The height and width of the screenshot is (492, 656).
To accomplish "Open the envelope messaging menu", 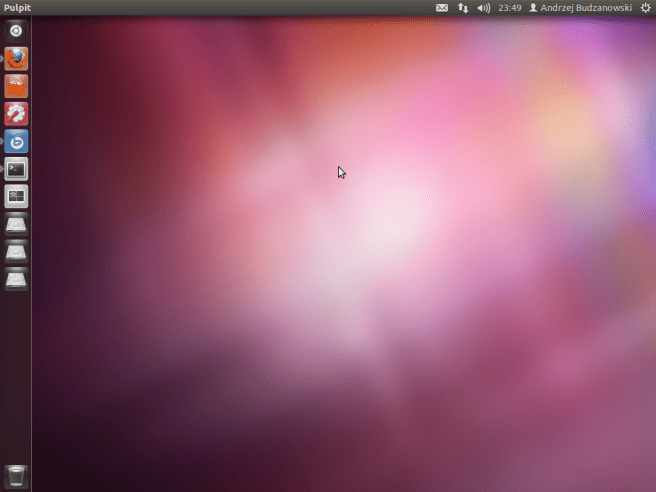I will coord(442,8).
